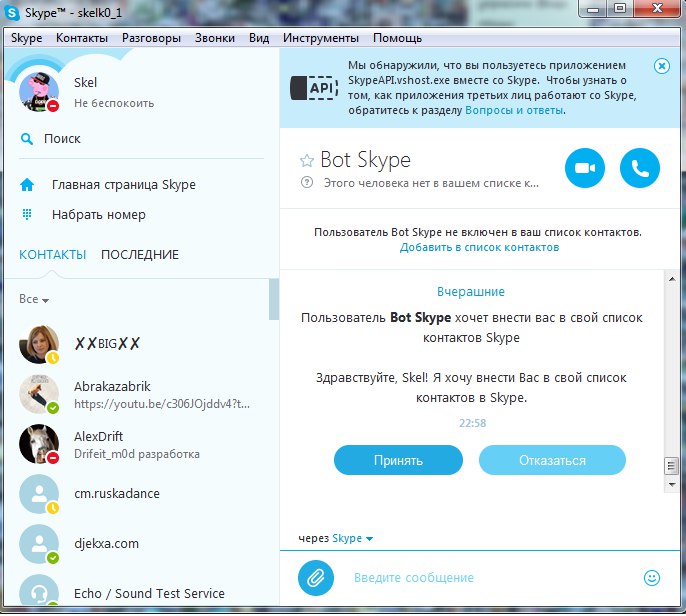Click the Вчерашние date header
The height and width of the screenshot is (616, 686).
click(x=471, y=292)
